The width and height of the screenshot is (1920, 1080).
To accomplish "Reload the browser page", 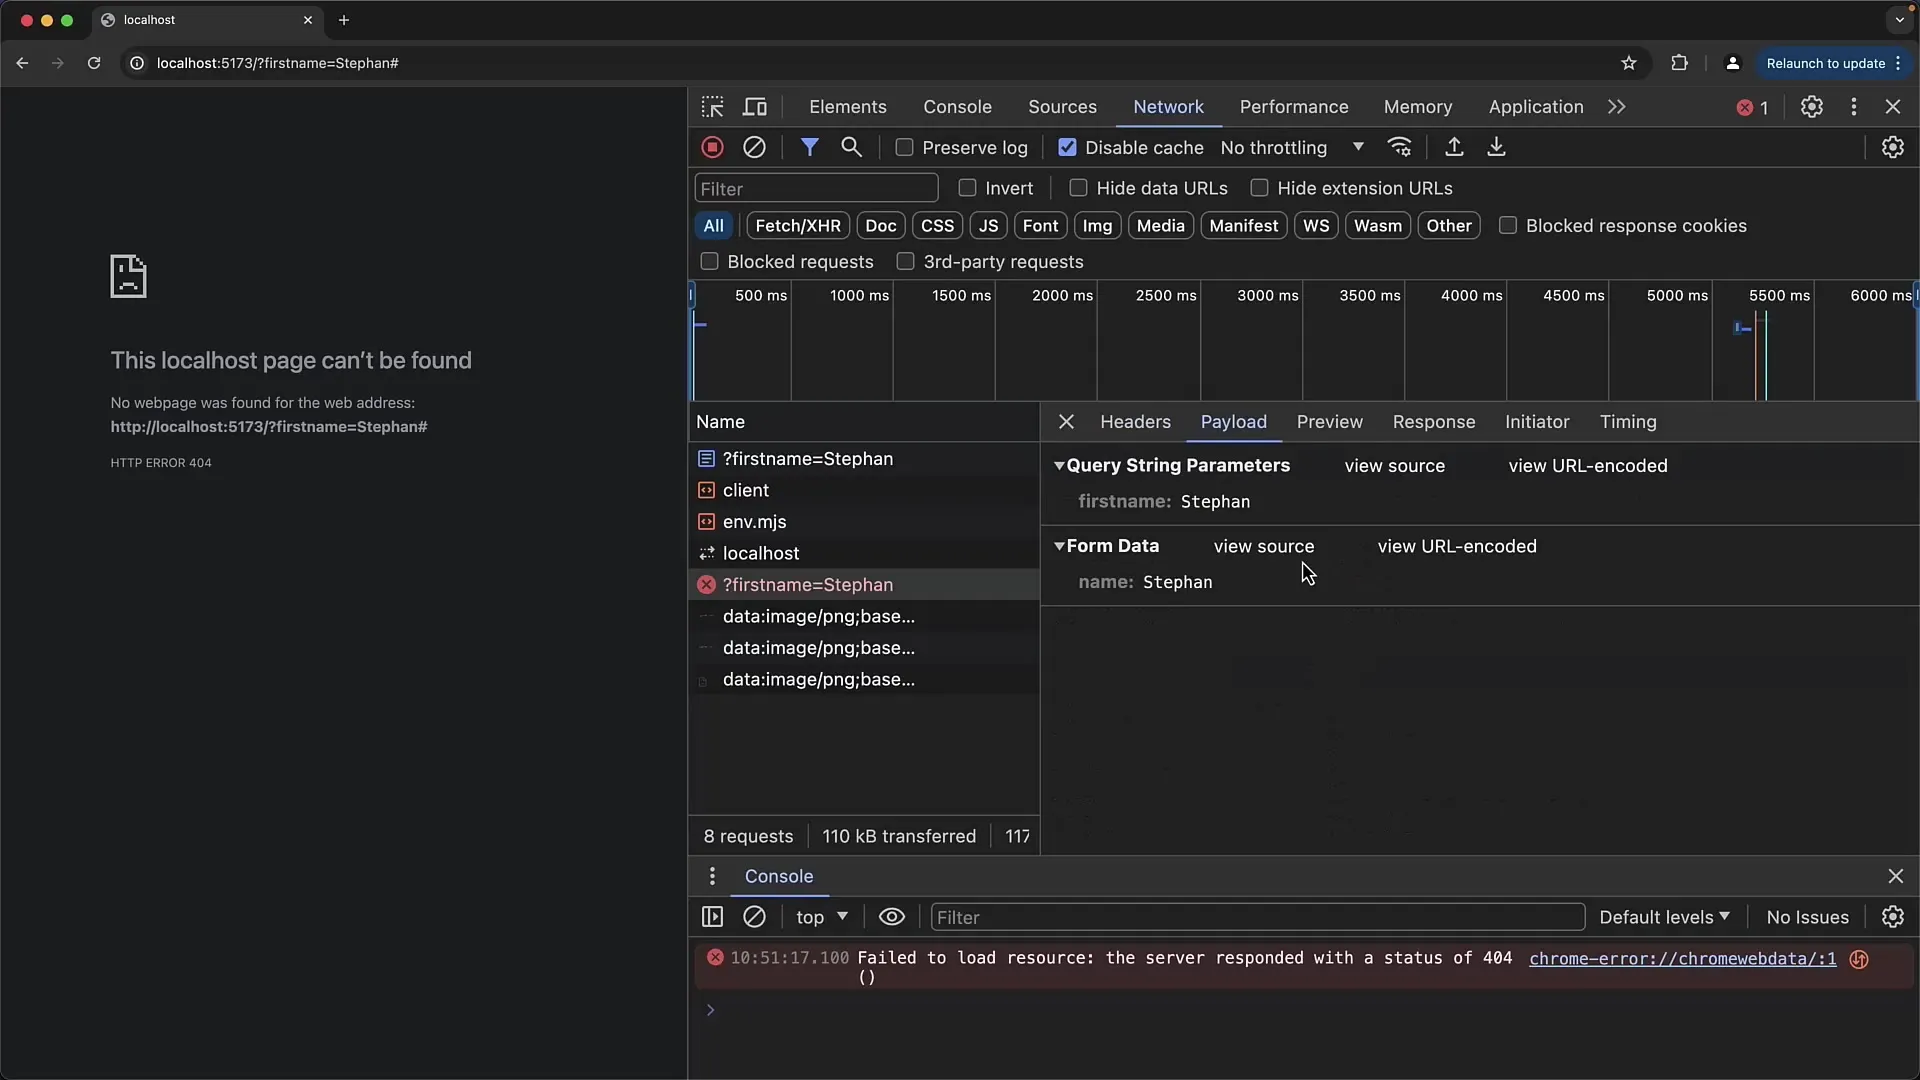I will 94,63.
